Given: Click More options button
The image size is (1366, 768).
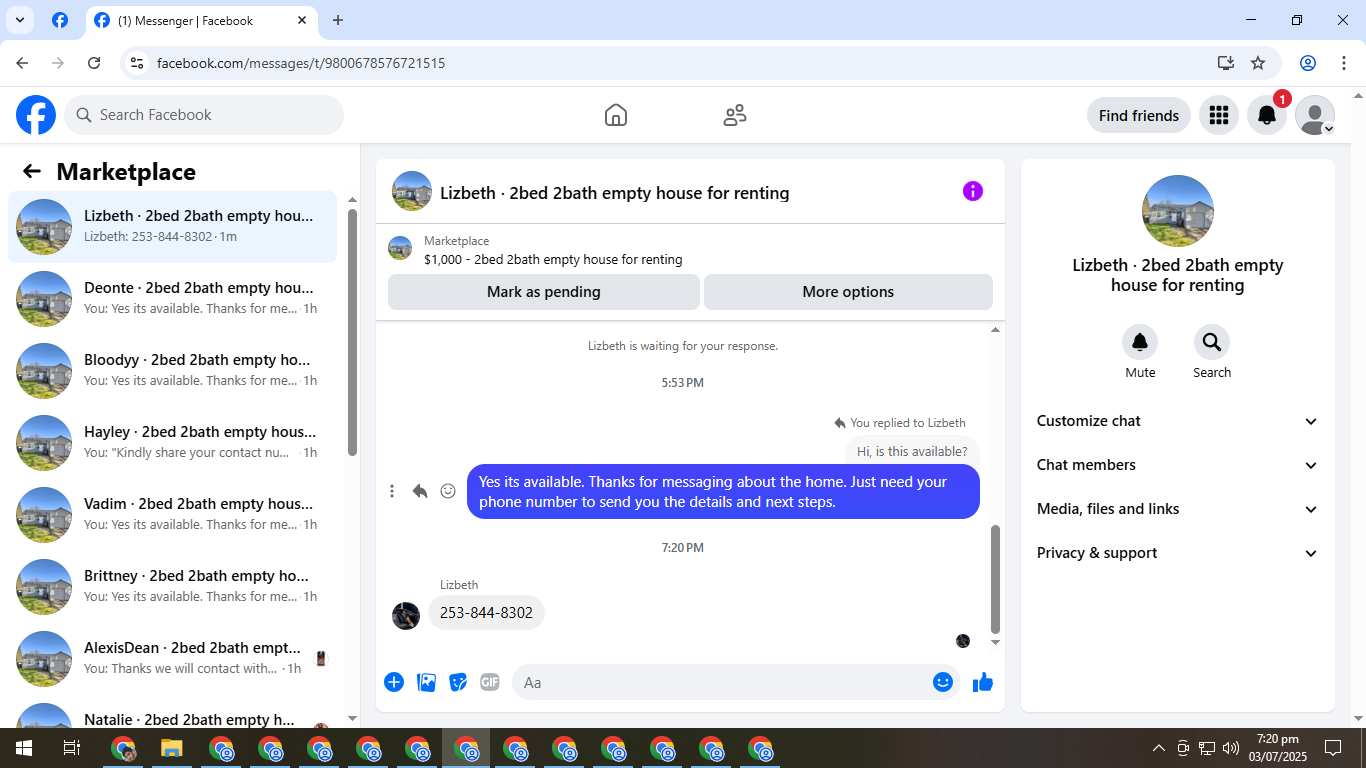Looking at the screenshot, I should pyautogui.click(x=848, y=292).
